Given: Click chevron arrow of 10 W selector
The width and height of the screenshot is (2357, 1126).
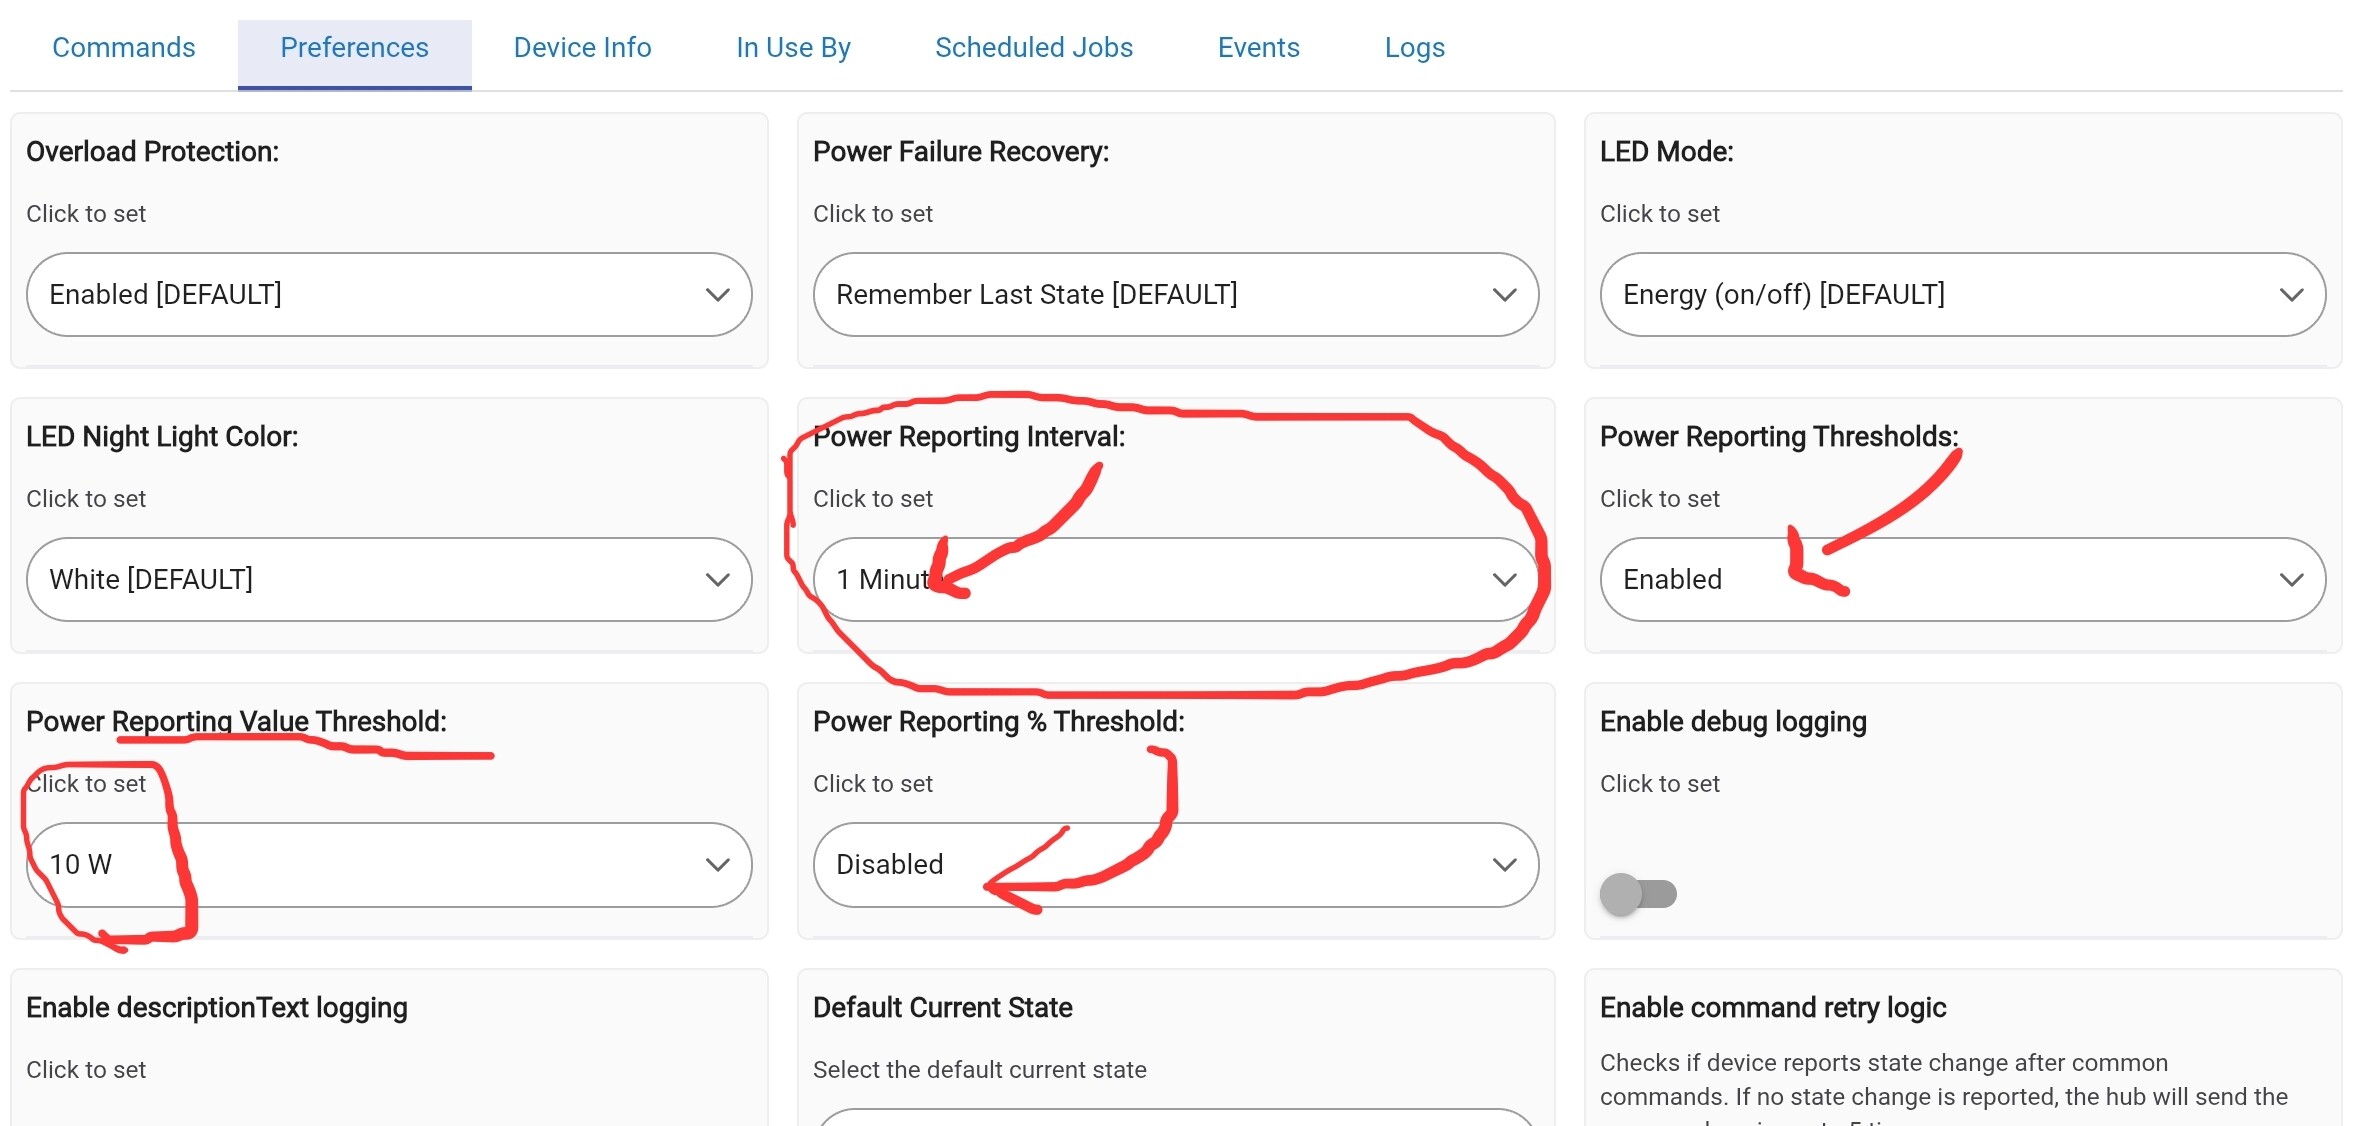Looking at the screenshot, I should (x=717, y=865).
